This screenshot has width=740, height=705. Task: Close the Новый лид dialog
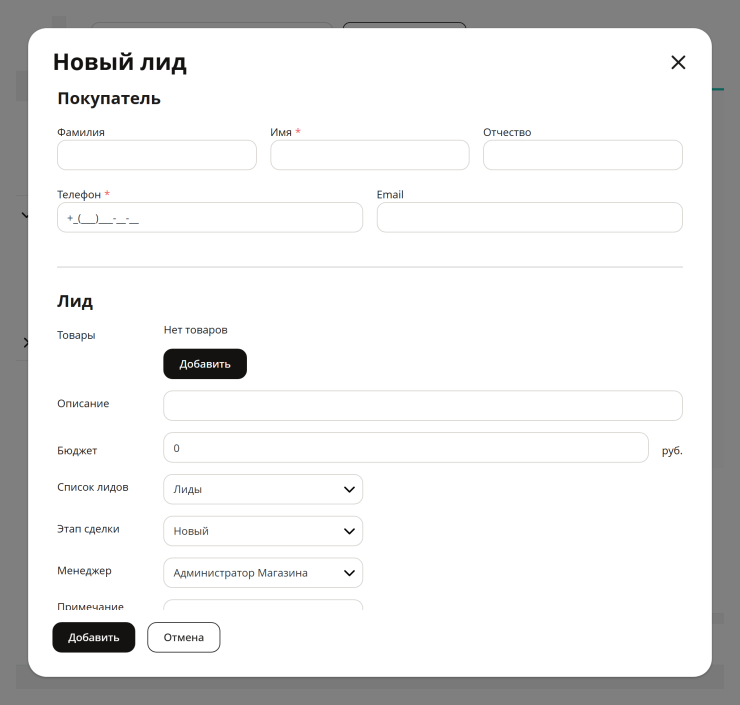[678, 62]
